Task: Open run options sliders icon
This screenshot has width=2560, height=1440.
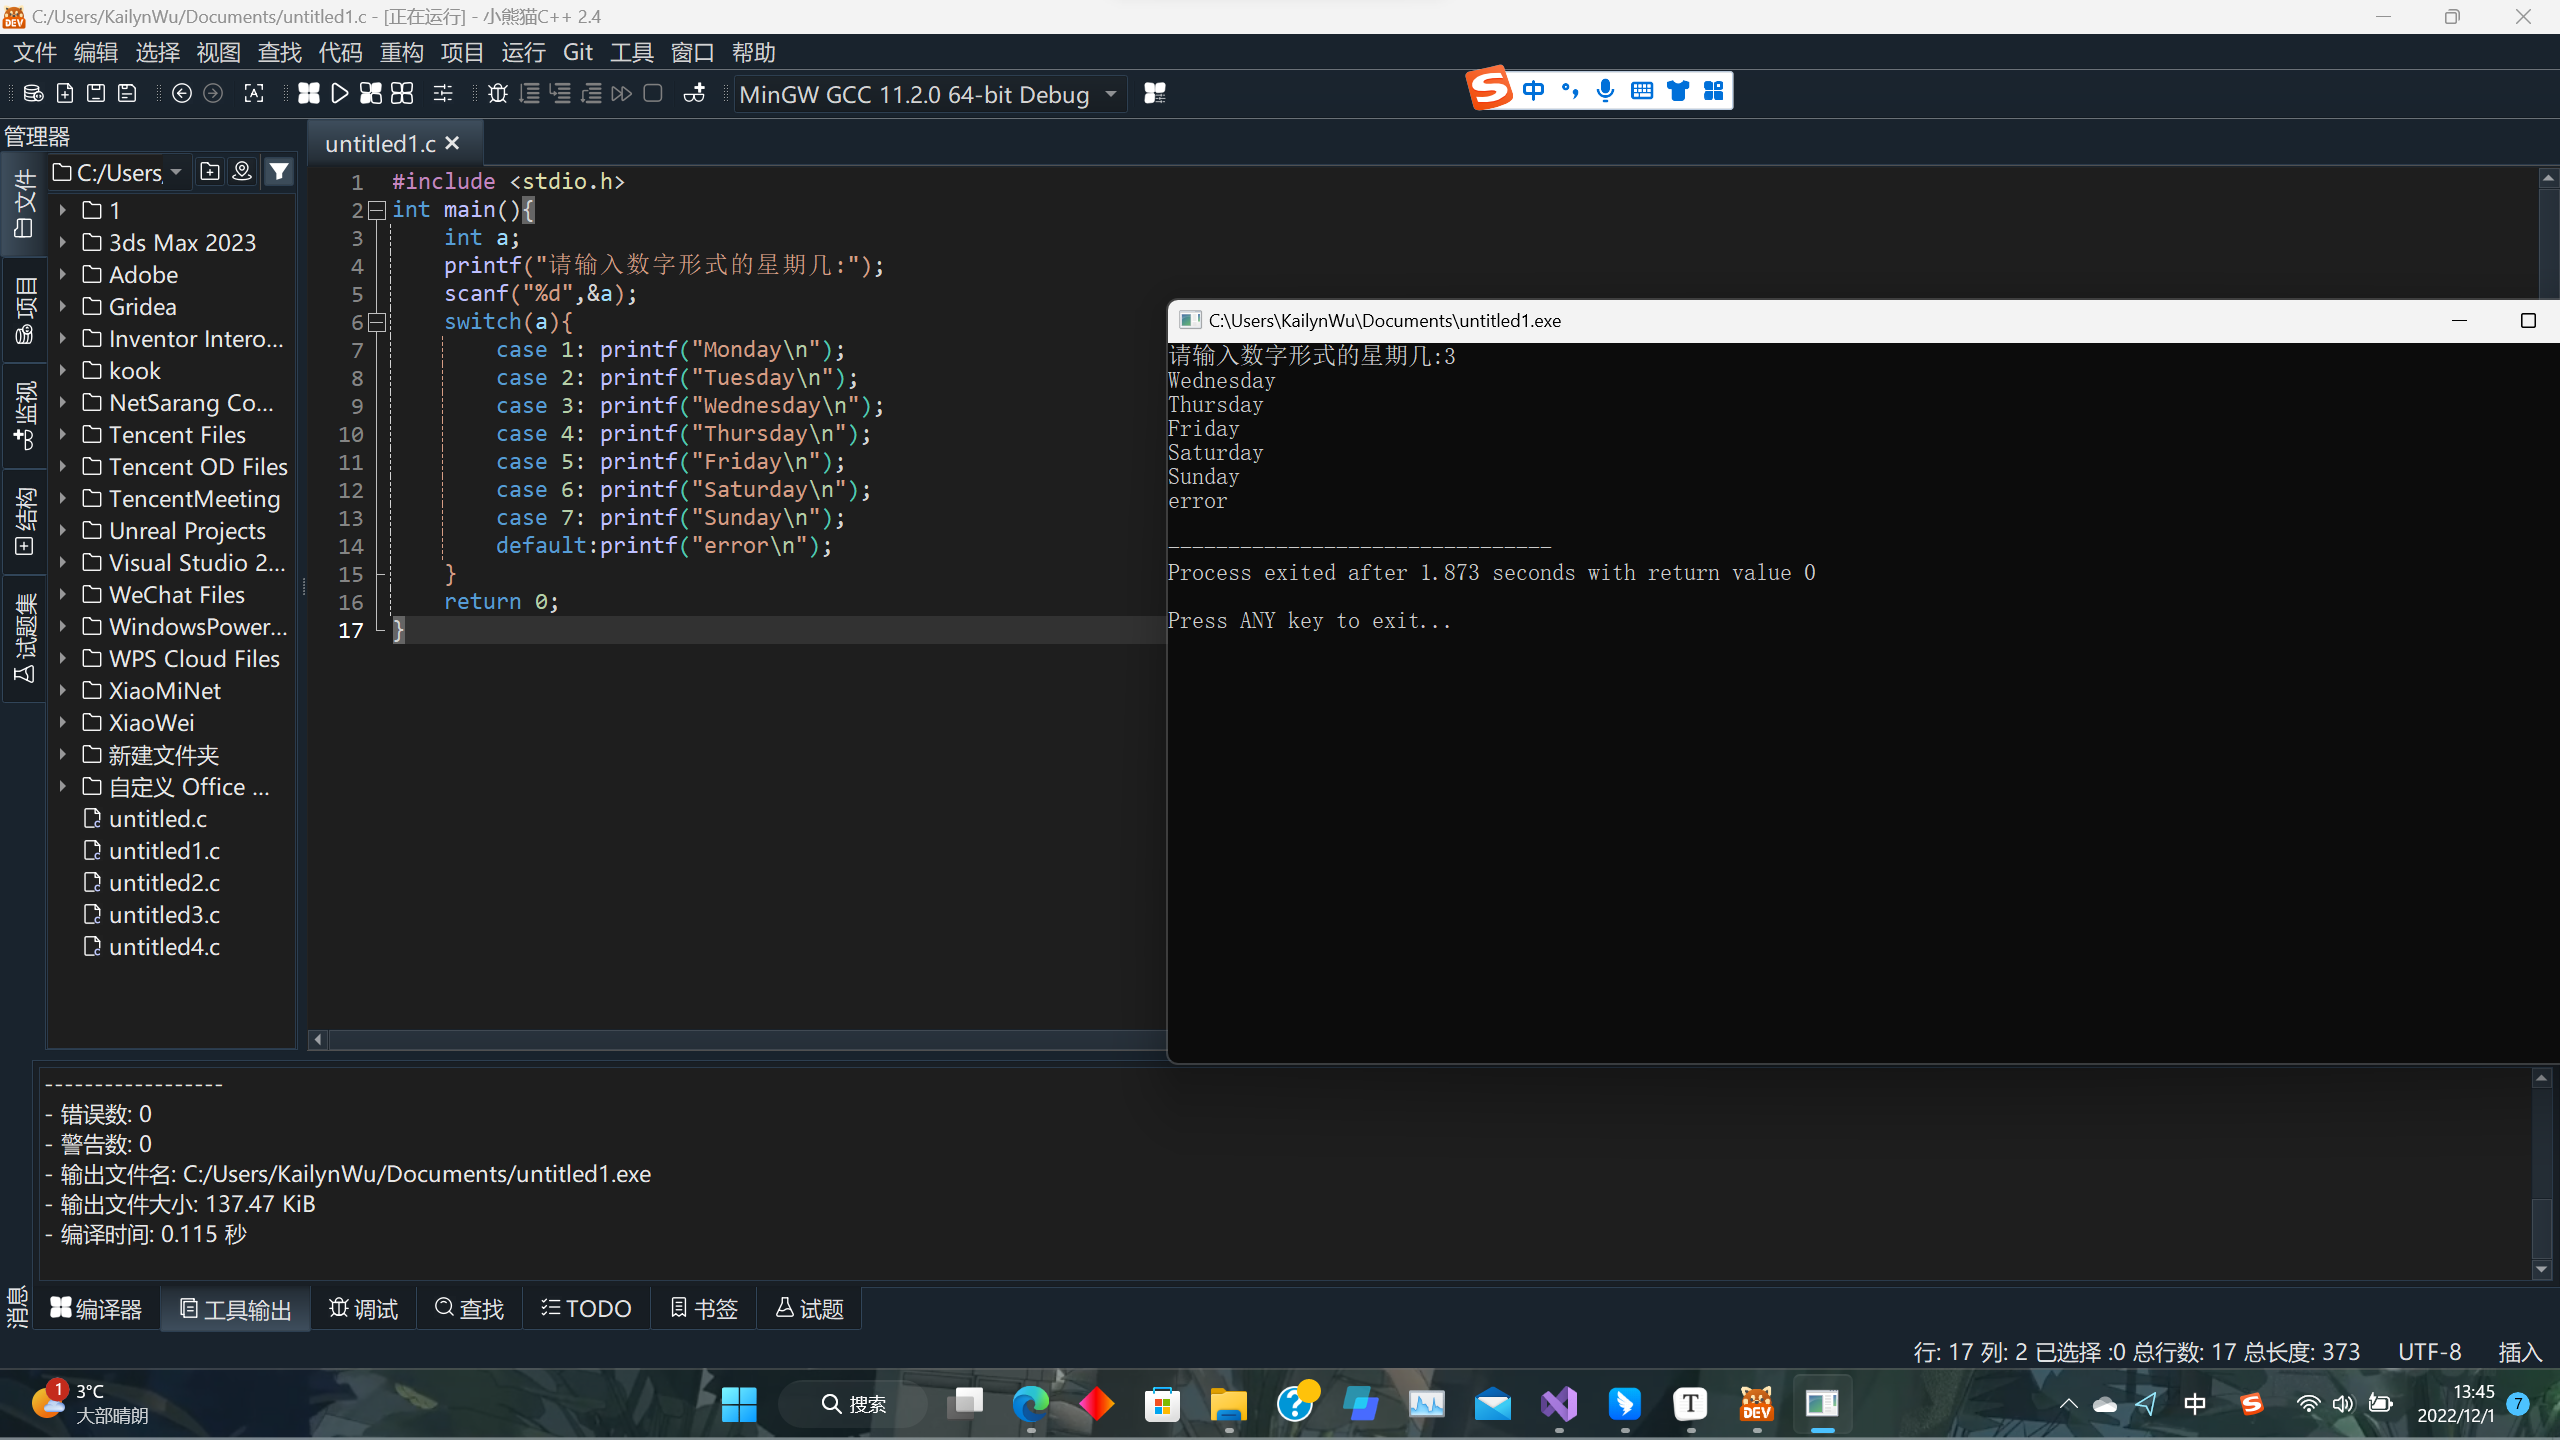Action: click(x=443, y=93)
